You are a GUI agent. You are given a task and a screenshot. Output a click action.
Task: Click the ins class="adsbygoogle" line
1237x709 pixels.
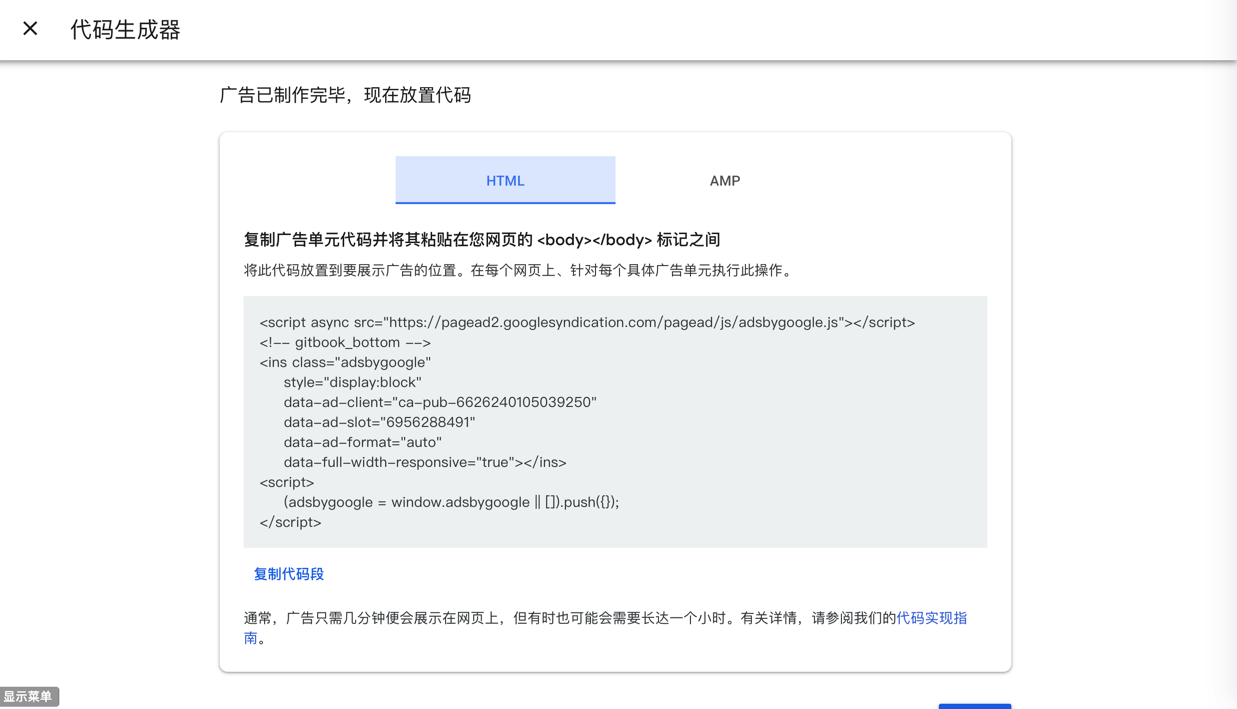[x=345, y=362]
